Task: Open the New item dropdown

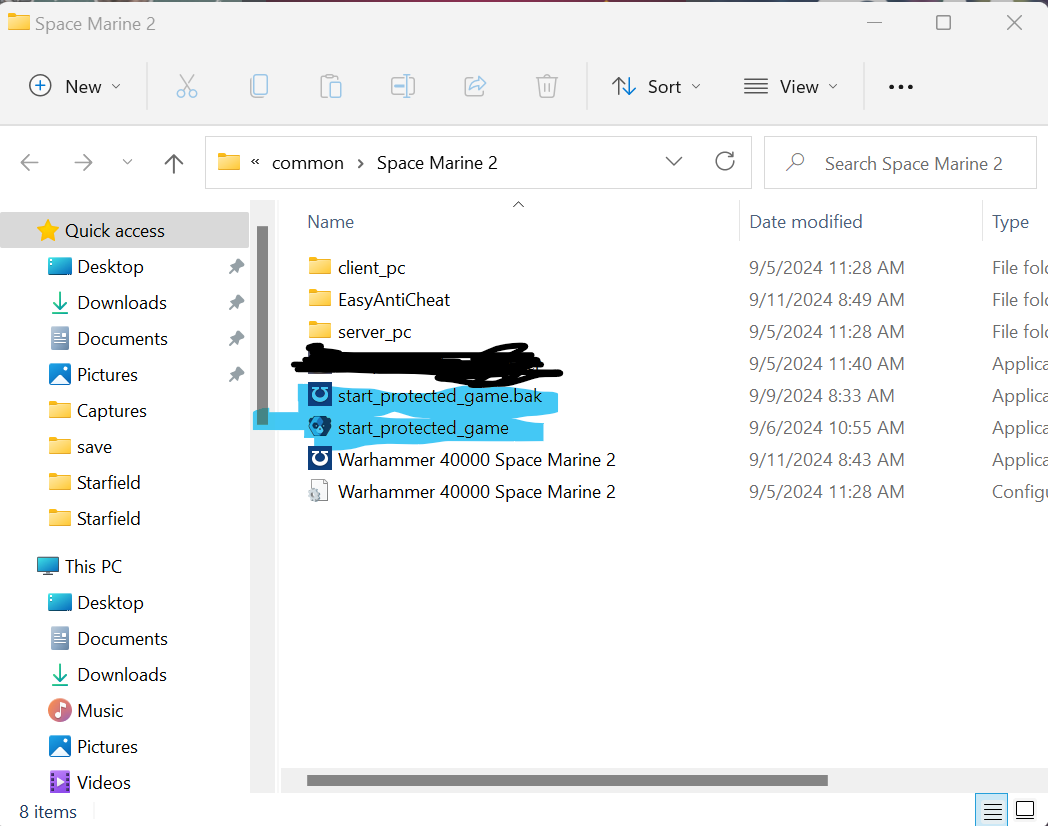Action: 76,87
